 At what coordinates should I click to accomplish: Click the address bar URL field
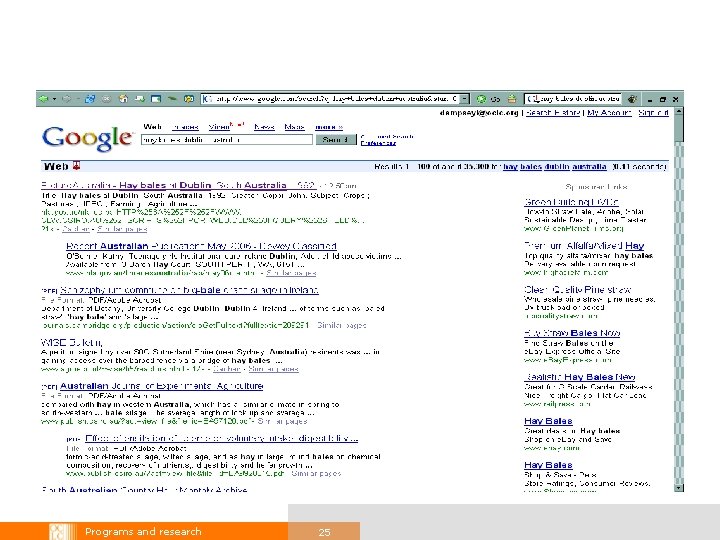[x=331, y=99]
